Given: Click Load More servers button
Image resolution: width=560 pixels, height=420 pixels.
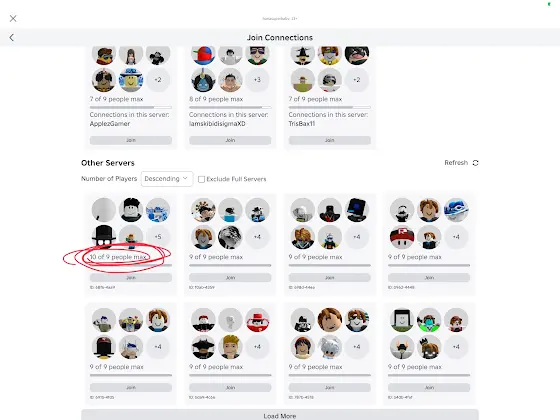Looking at the screenshot, I should tap(280, 415).
